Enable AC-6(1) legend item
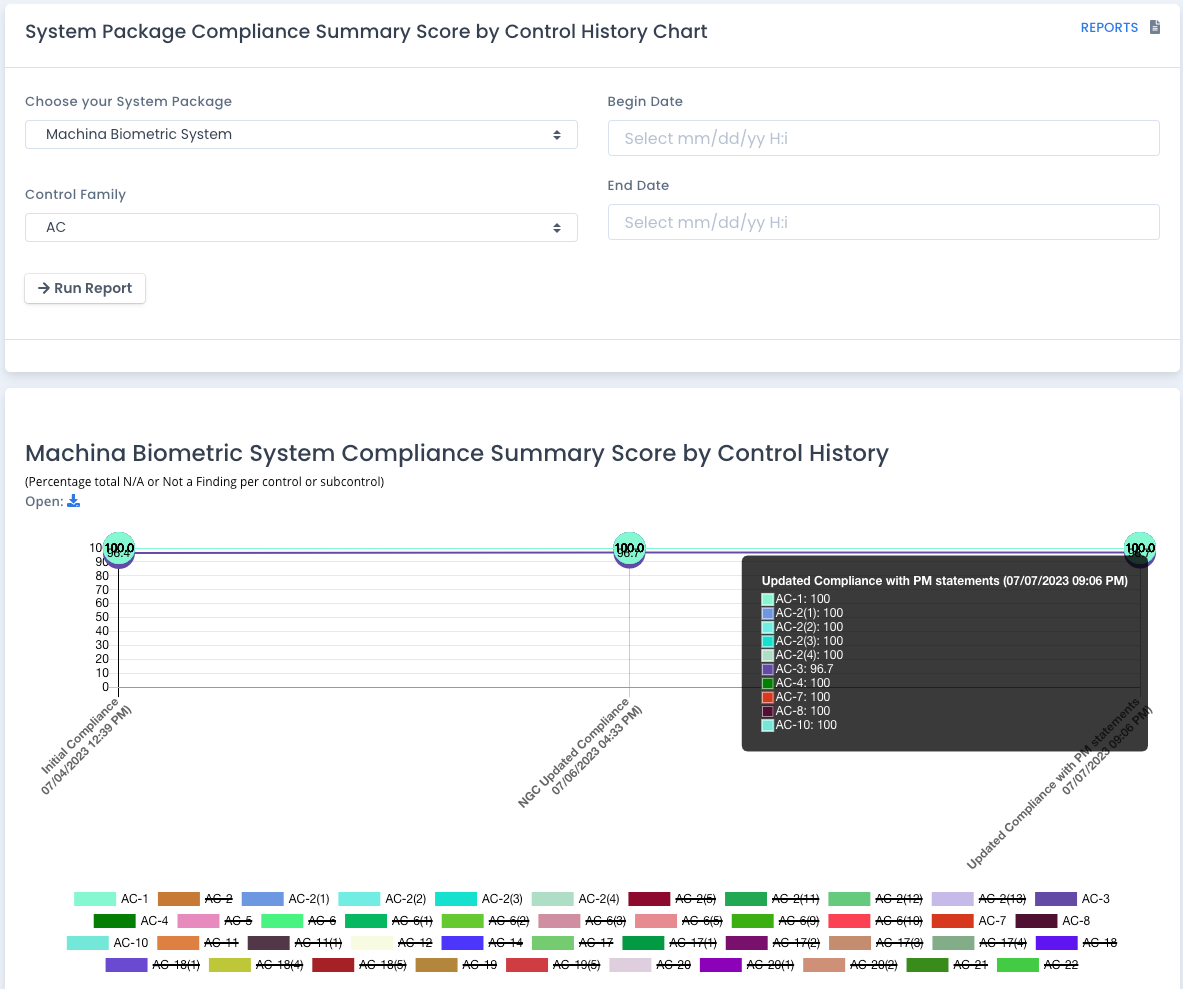Viewport: 1183px width, 989px height. pos(389,920)
